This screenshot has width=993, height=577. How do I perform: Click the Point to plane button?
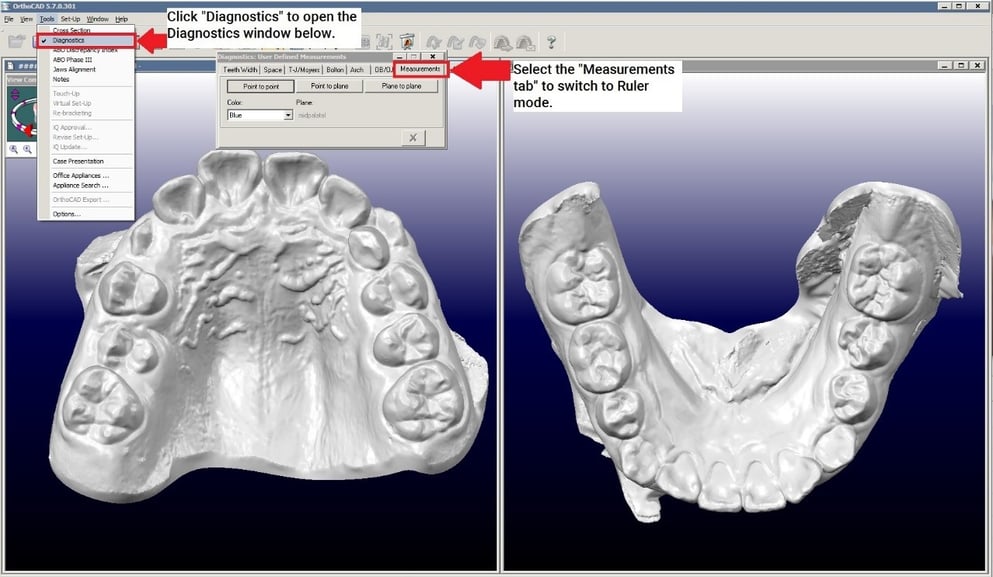(330, 86)
